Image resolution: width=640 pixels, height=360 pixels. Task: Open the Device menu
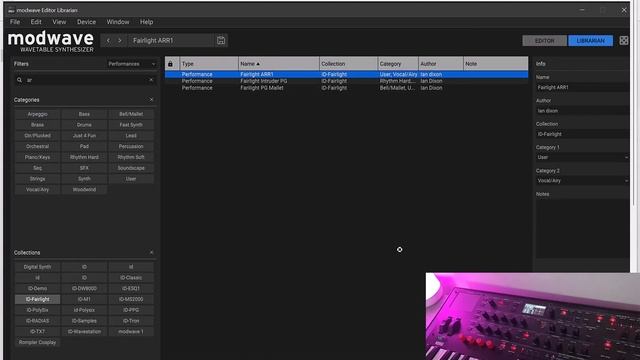(87, 22)
